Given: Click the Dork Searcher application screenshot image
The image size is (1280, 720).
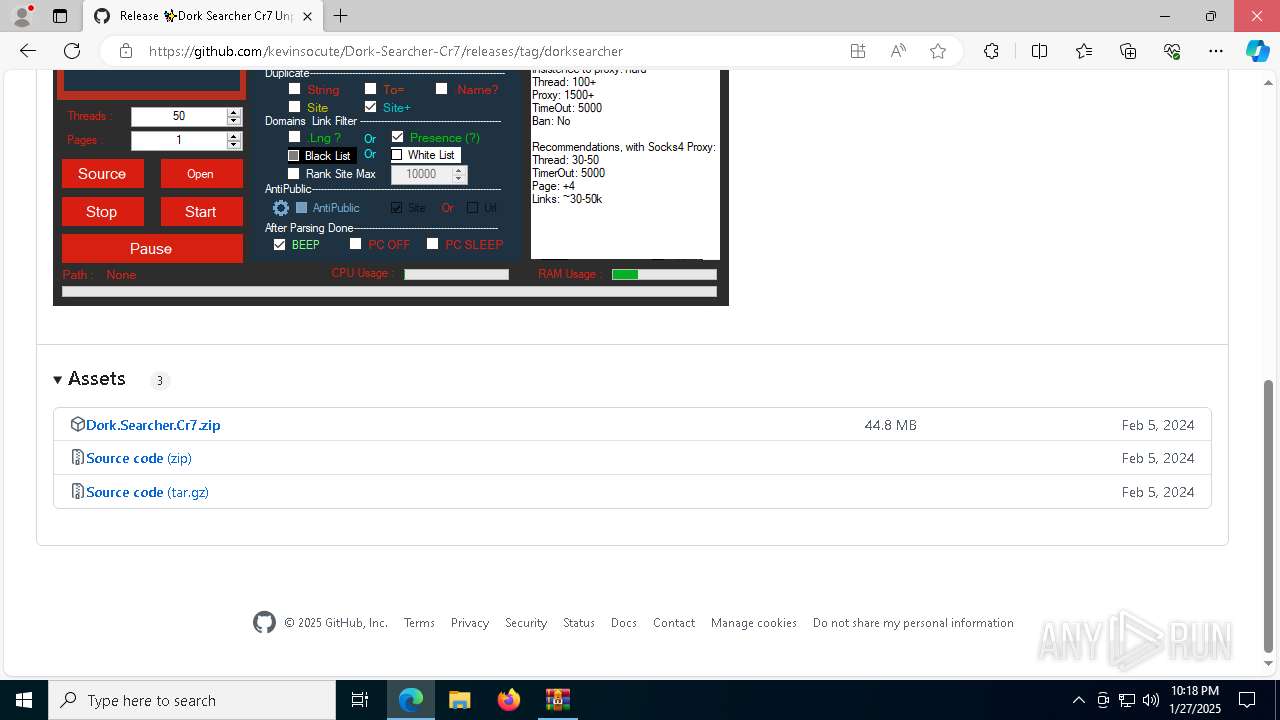Looking at the screenshot, I should [x=391, y=188].
